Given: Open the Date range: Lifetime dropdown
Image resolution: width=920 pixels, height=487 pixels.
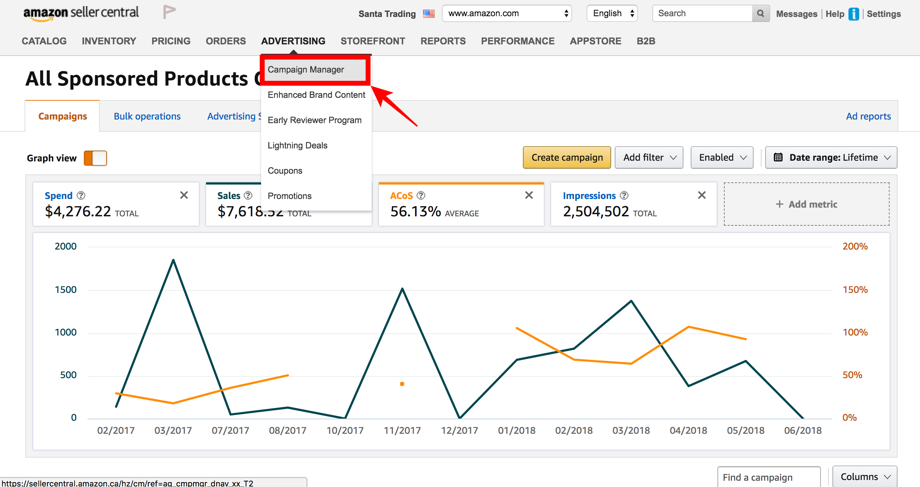Looking at the screenshot, I should (x=831, y=157).
